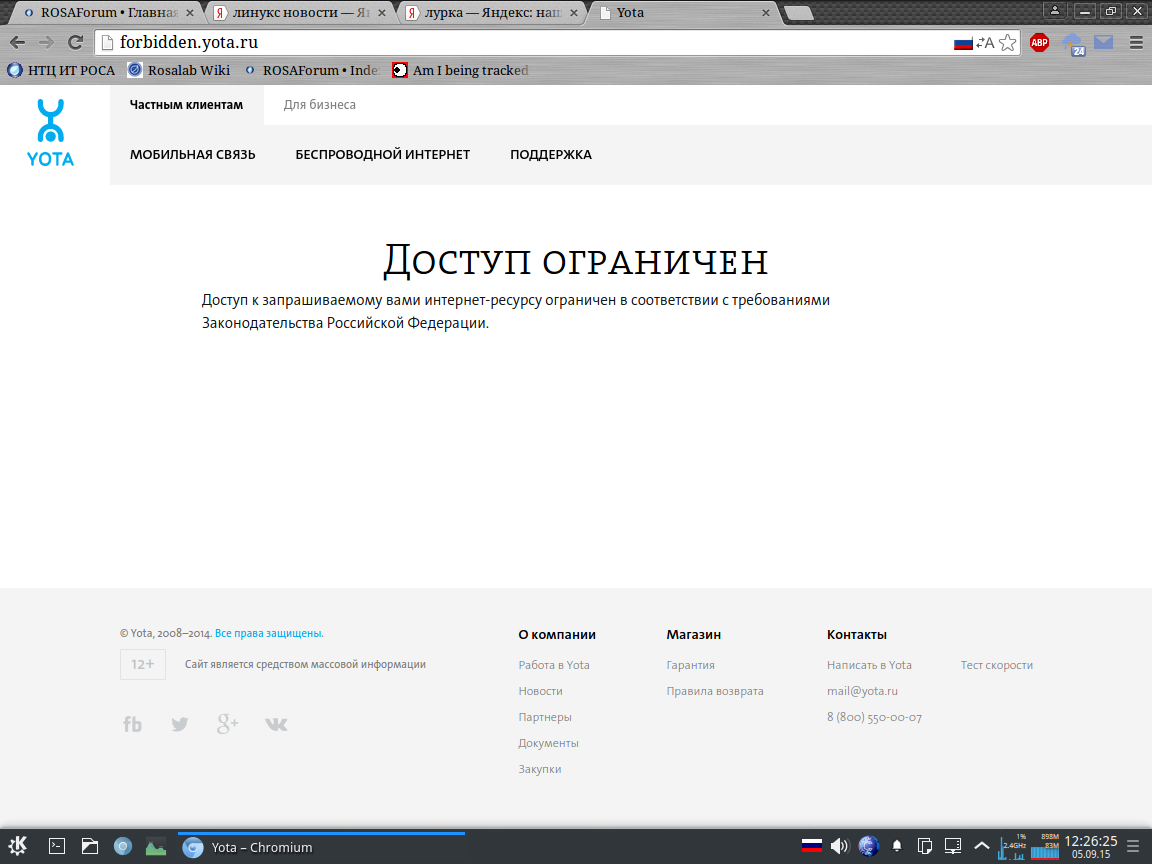Image resolution: width=1152 pixels, height=864 pixels.
Task: Click the mail@yota.ru email link
Action: [x=863, y=691]
